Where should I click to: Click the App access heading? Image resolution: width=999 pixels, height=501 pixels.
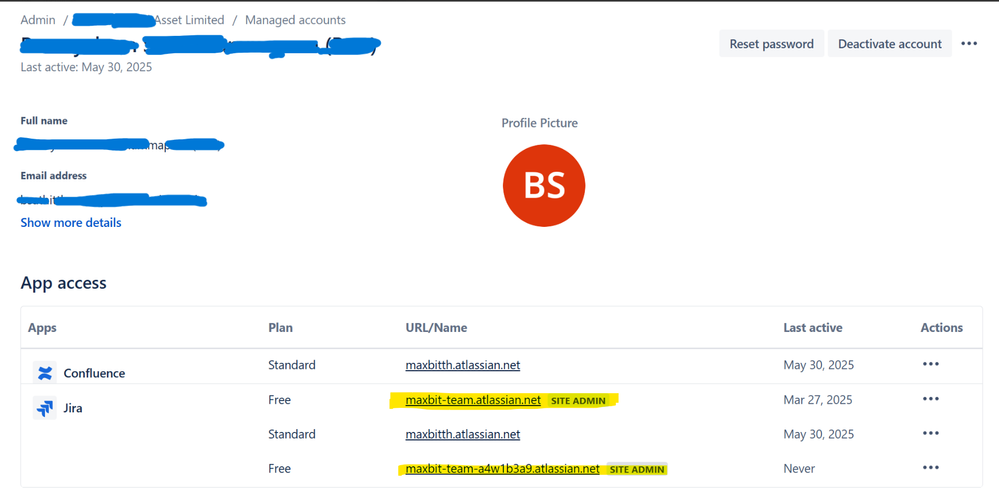point(64,282)
